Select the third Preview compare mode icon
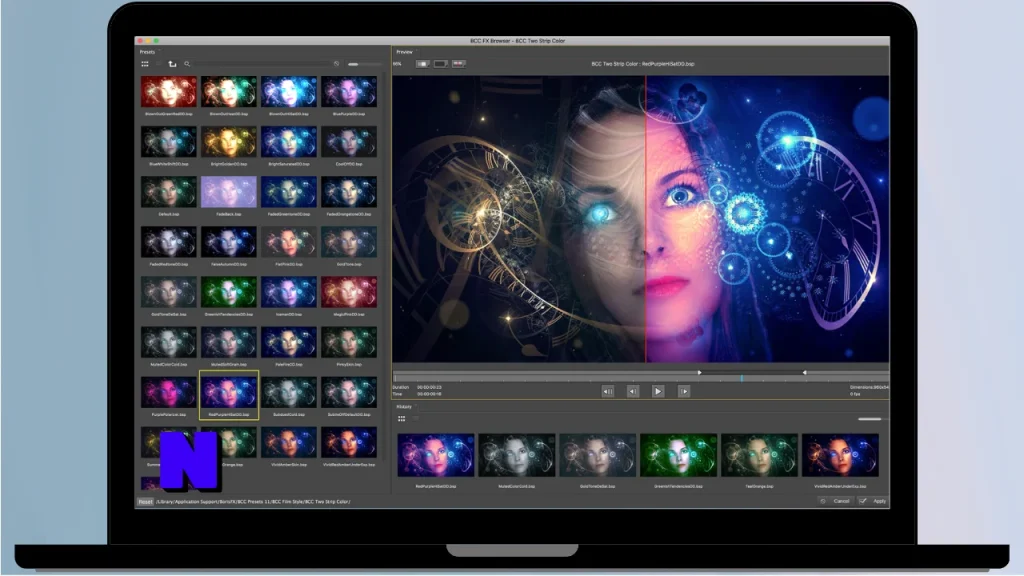The height and width of the screenshot is (576, 1024). pyautogui.click(x=459, y=64)
